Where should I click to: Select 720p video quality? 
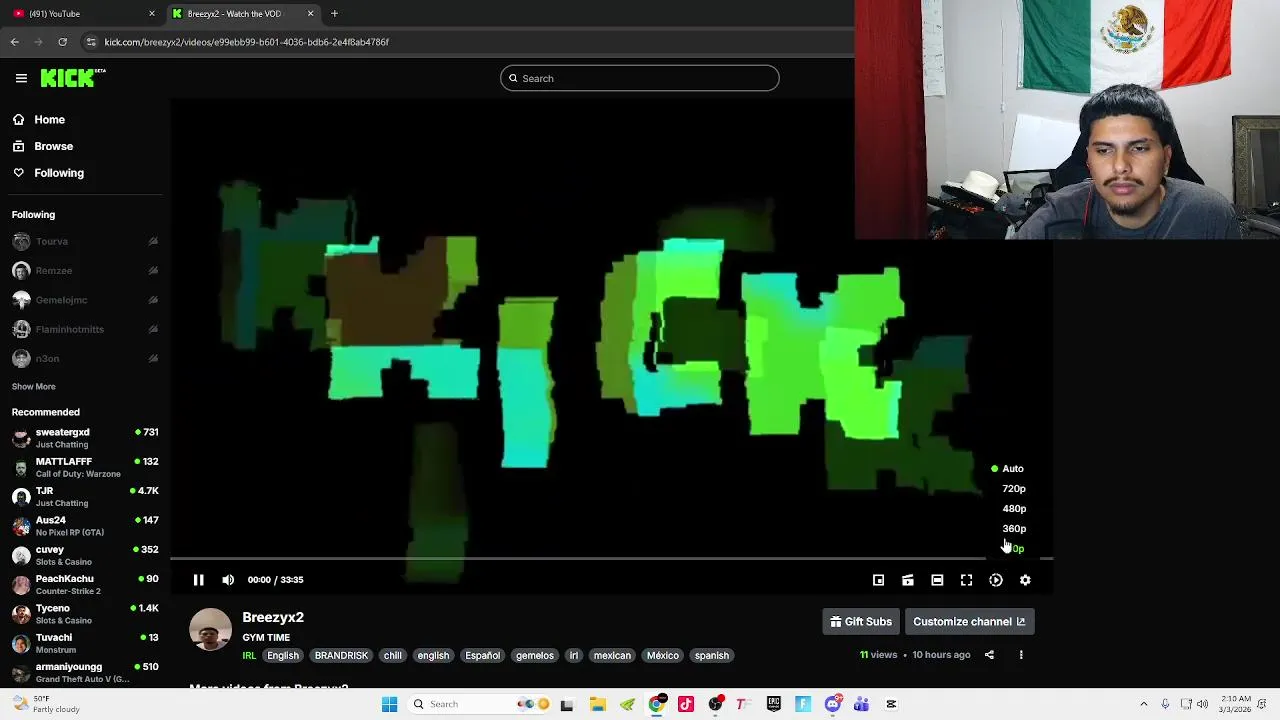pyautogui.click(x=1014, y=489)
